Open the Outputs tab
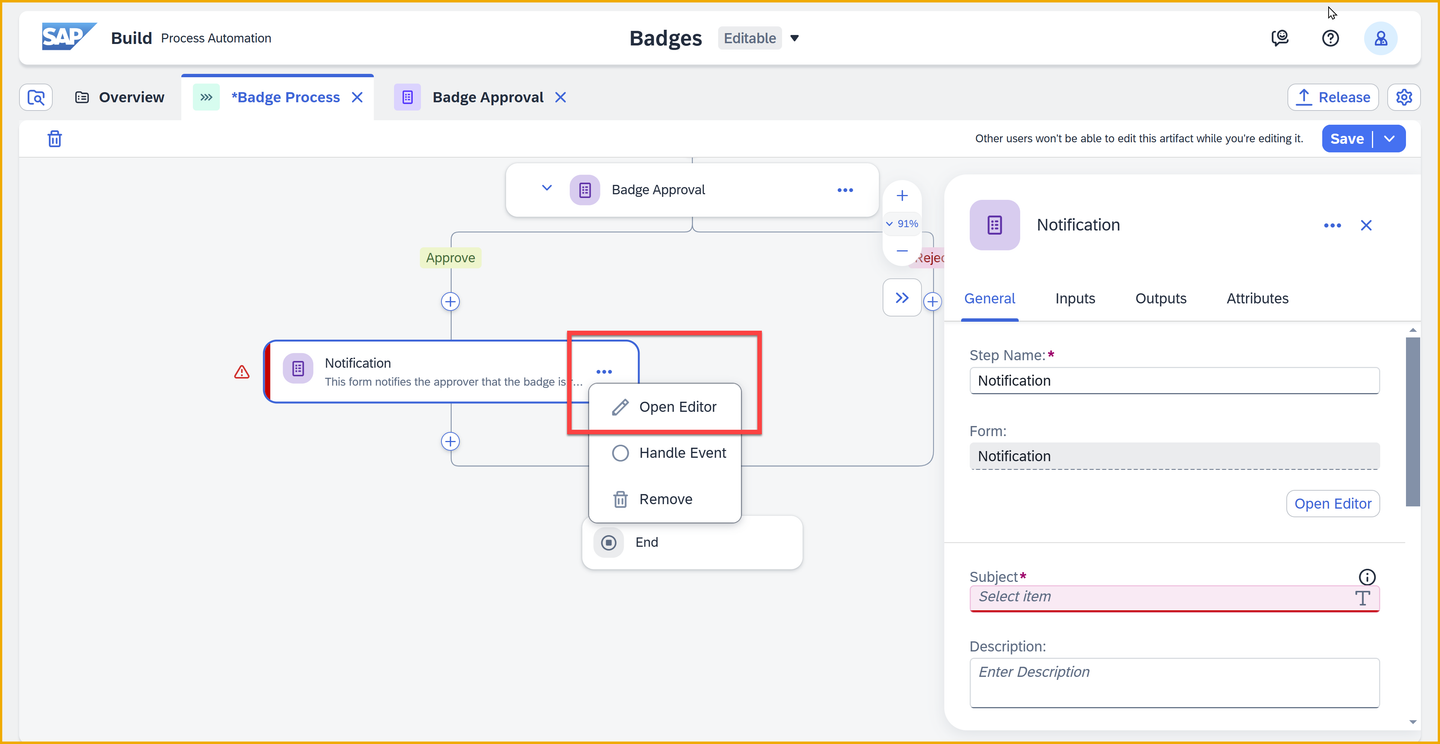 point(1161,298)
